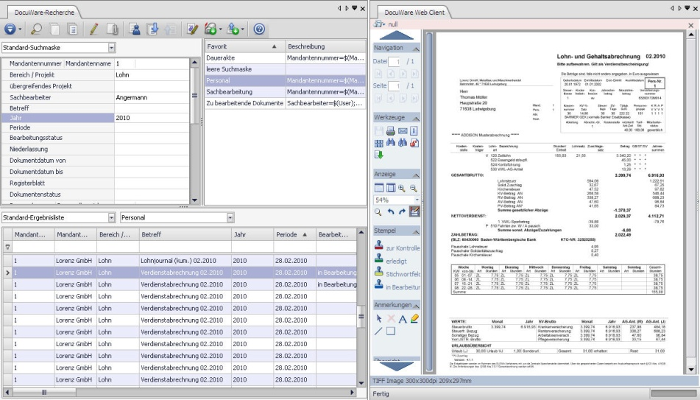Switch to the DocuWare-Recherche tab
The image size is (700, 400).
point(44,12)
